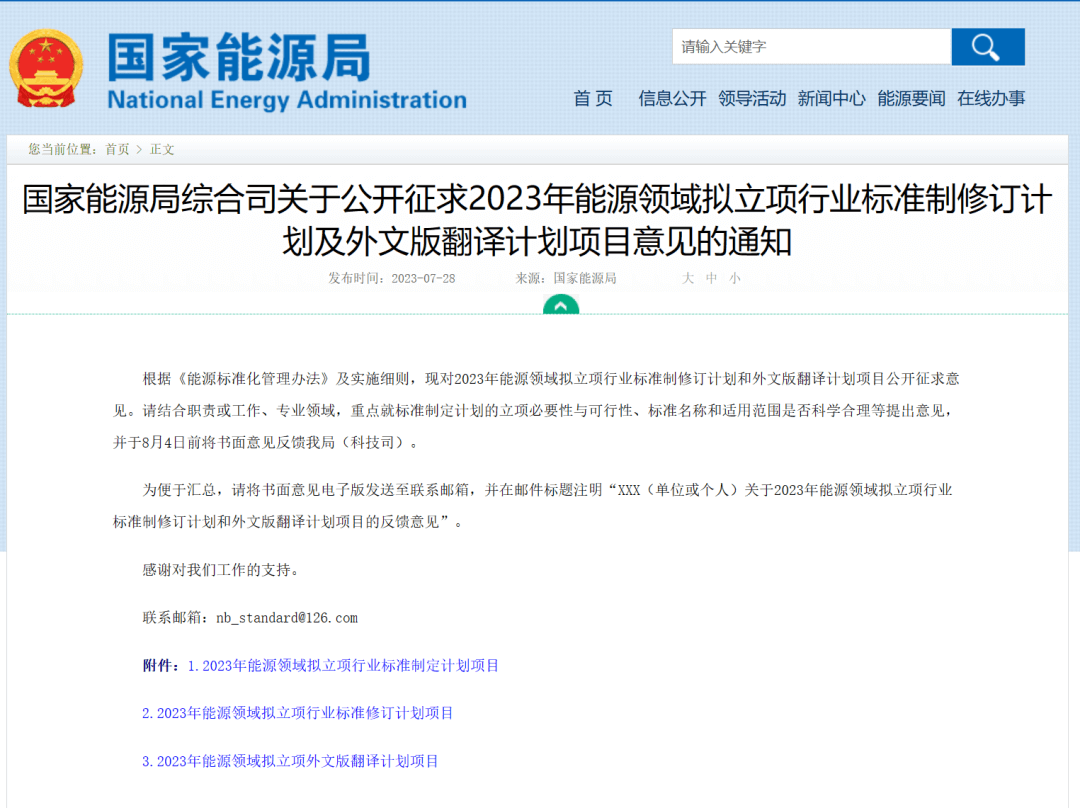Screen dimensions: 1080x808
Task: Open the 信息公开 menu item
Action: [671, 99]
